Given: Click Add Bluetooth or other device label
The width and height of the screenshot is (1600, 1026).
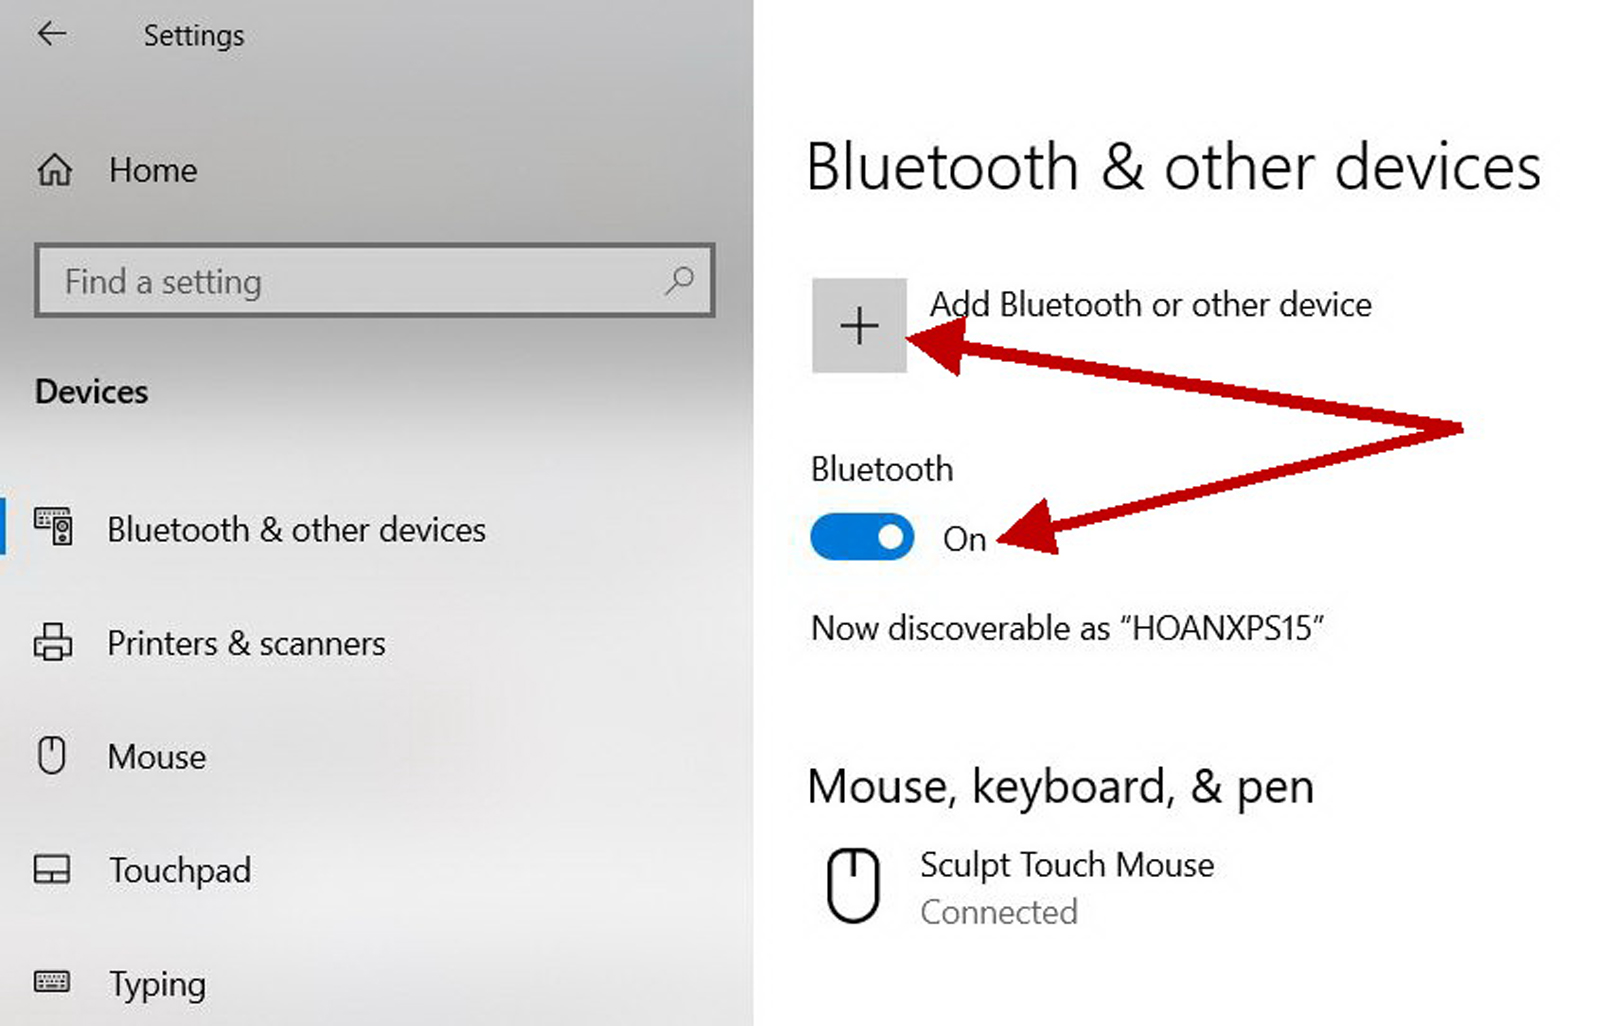Looking at the screenshot, I should (1151, 304).
